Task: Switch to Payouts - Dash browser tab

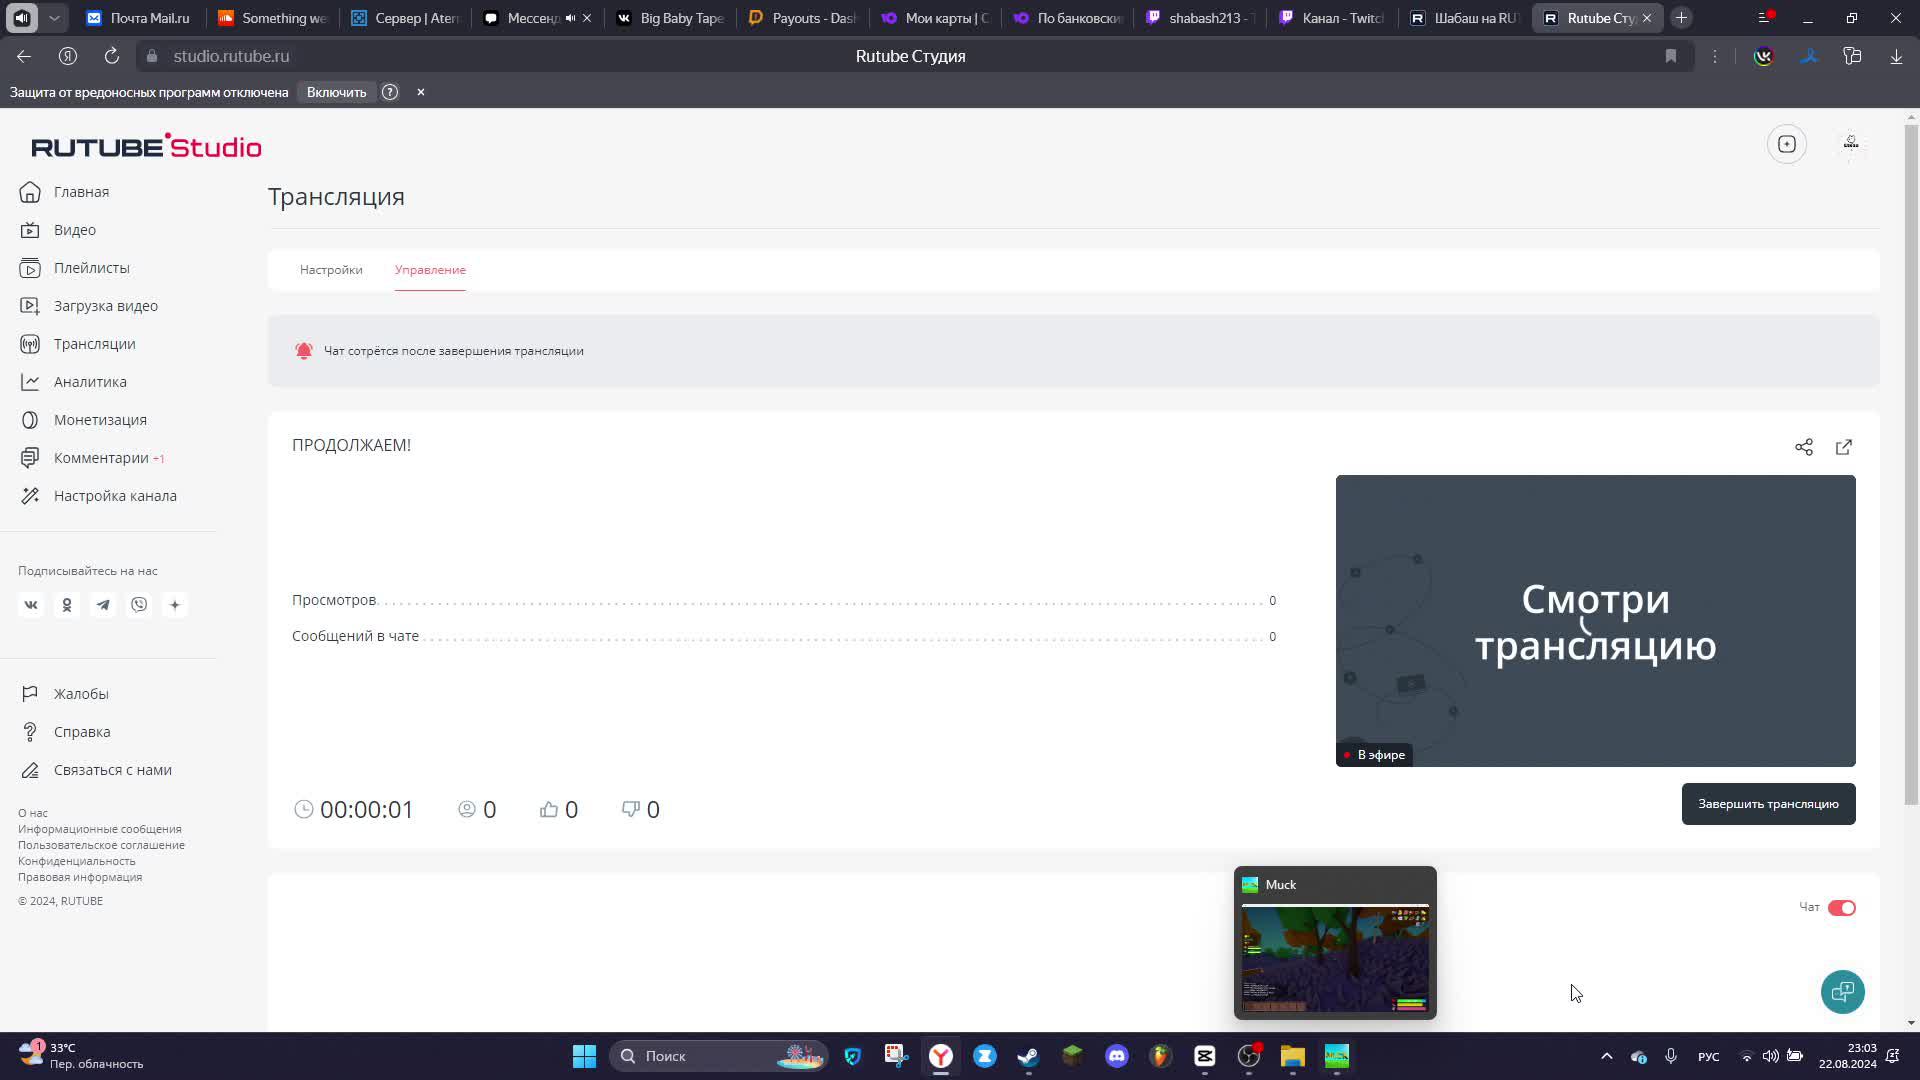Action: coord(803,18)
